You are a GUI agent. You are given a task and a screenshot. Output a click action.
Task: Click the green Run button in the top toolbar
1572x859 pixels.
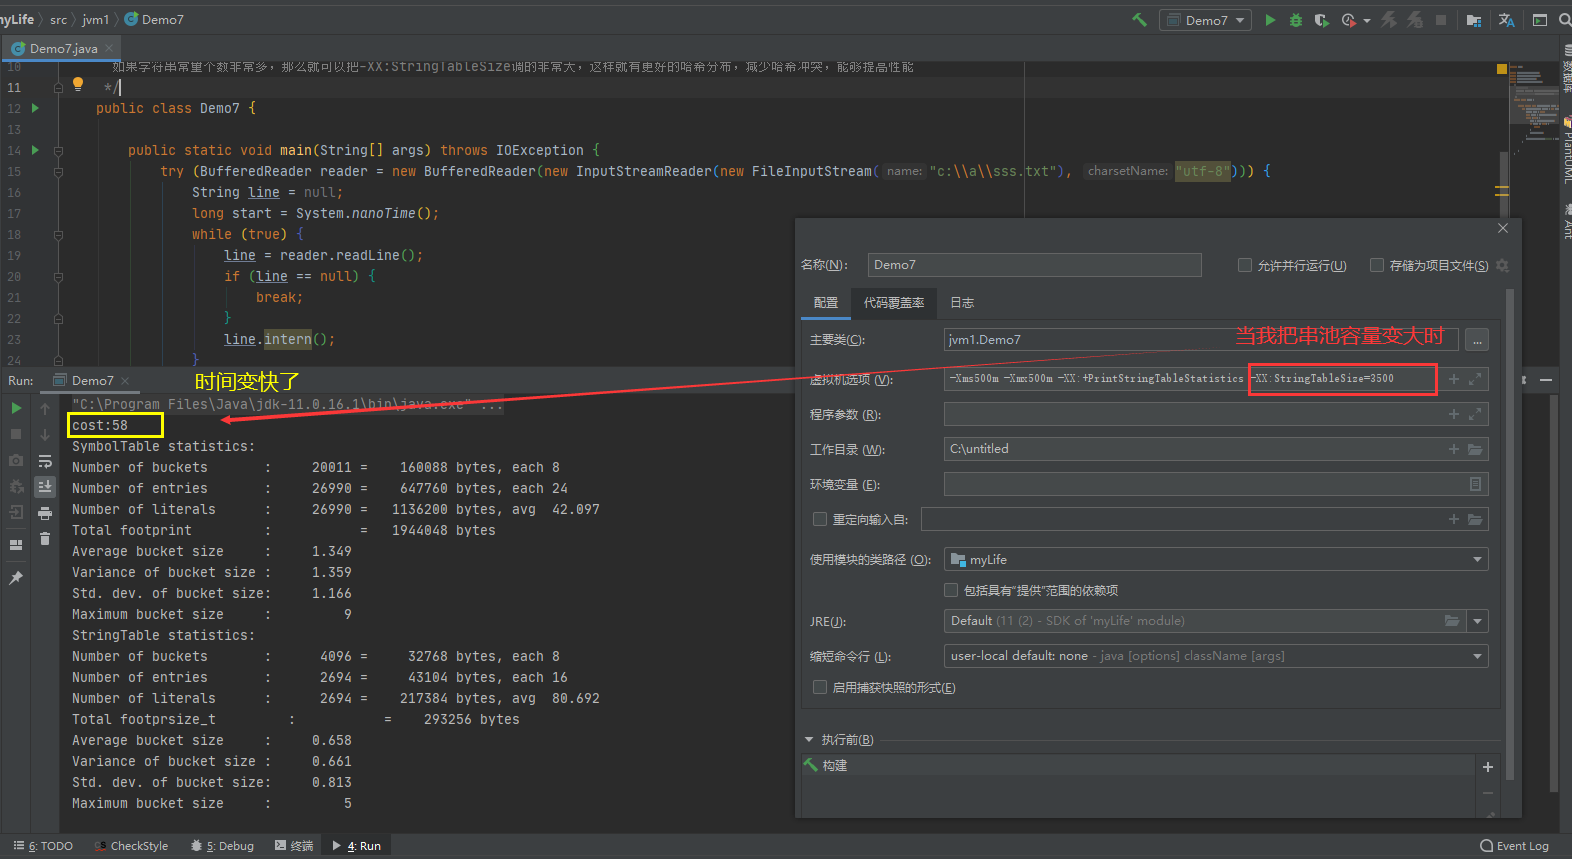[1270, 20]
